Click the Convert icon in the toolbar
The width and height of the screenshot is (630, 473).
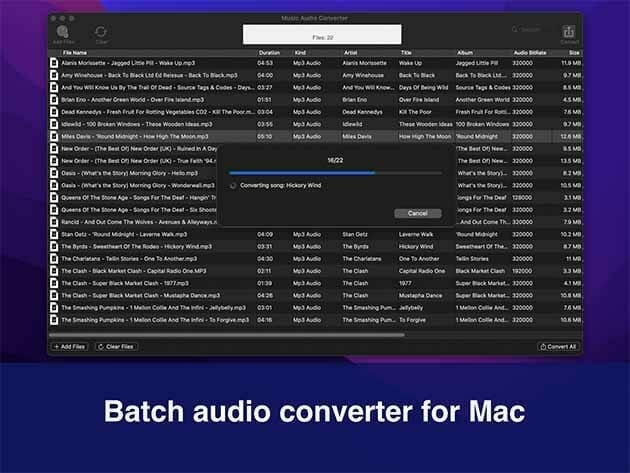568,32
